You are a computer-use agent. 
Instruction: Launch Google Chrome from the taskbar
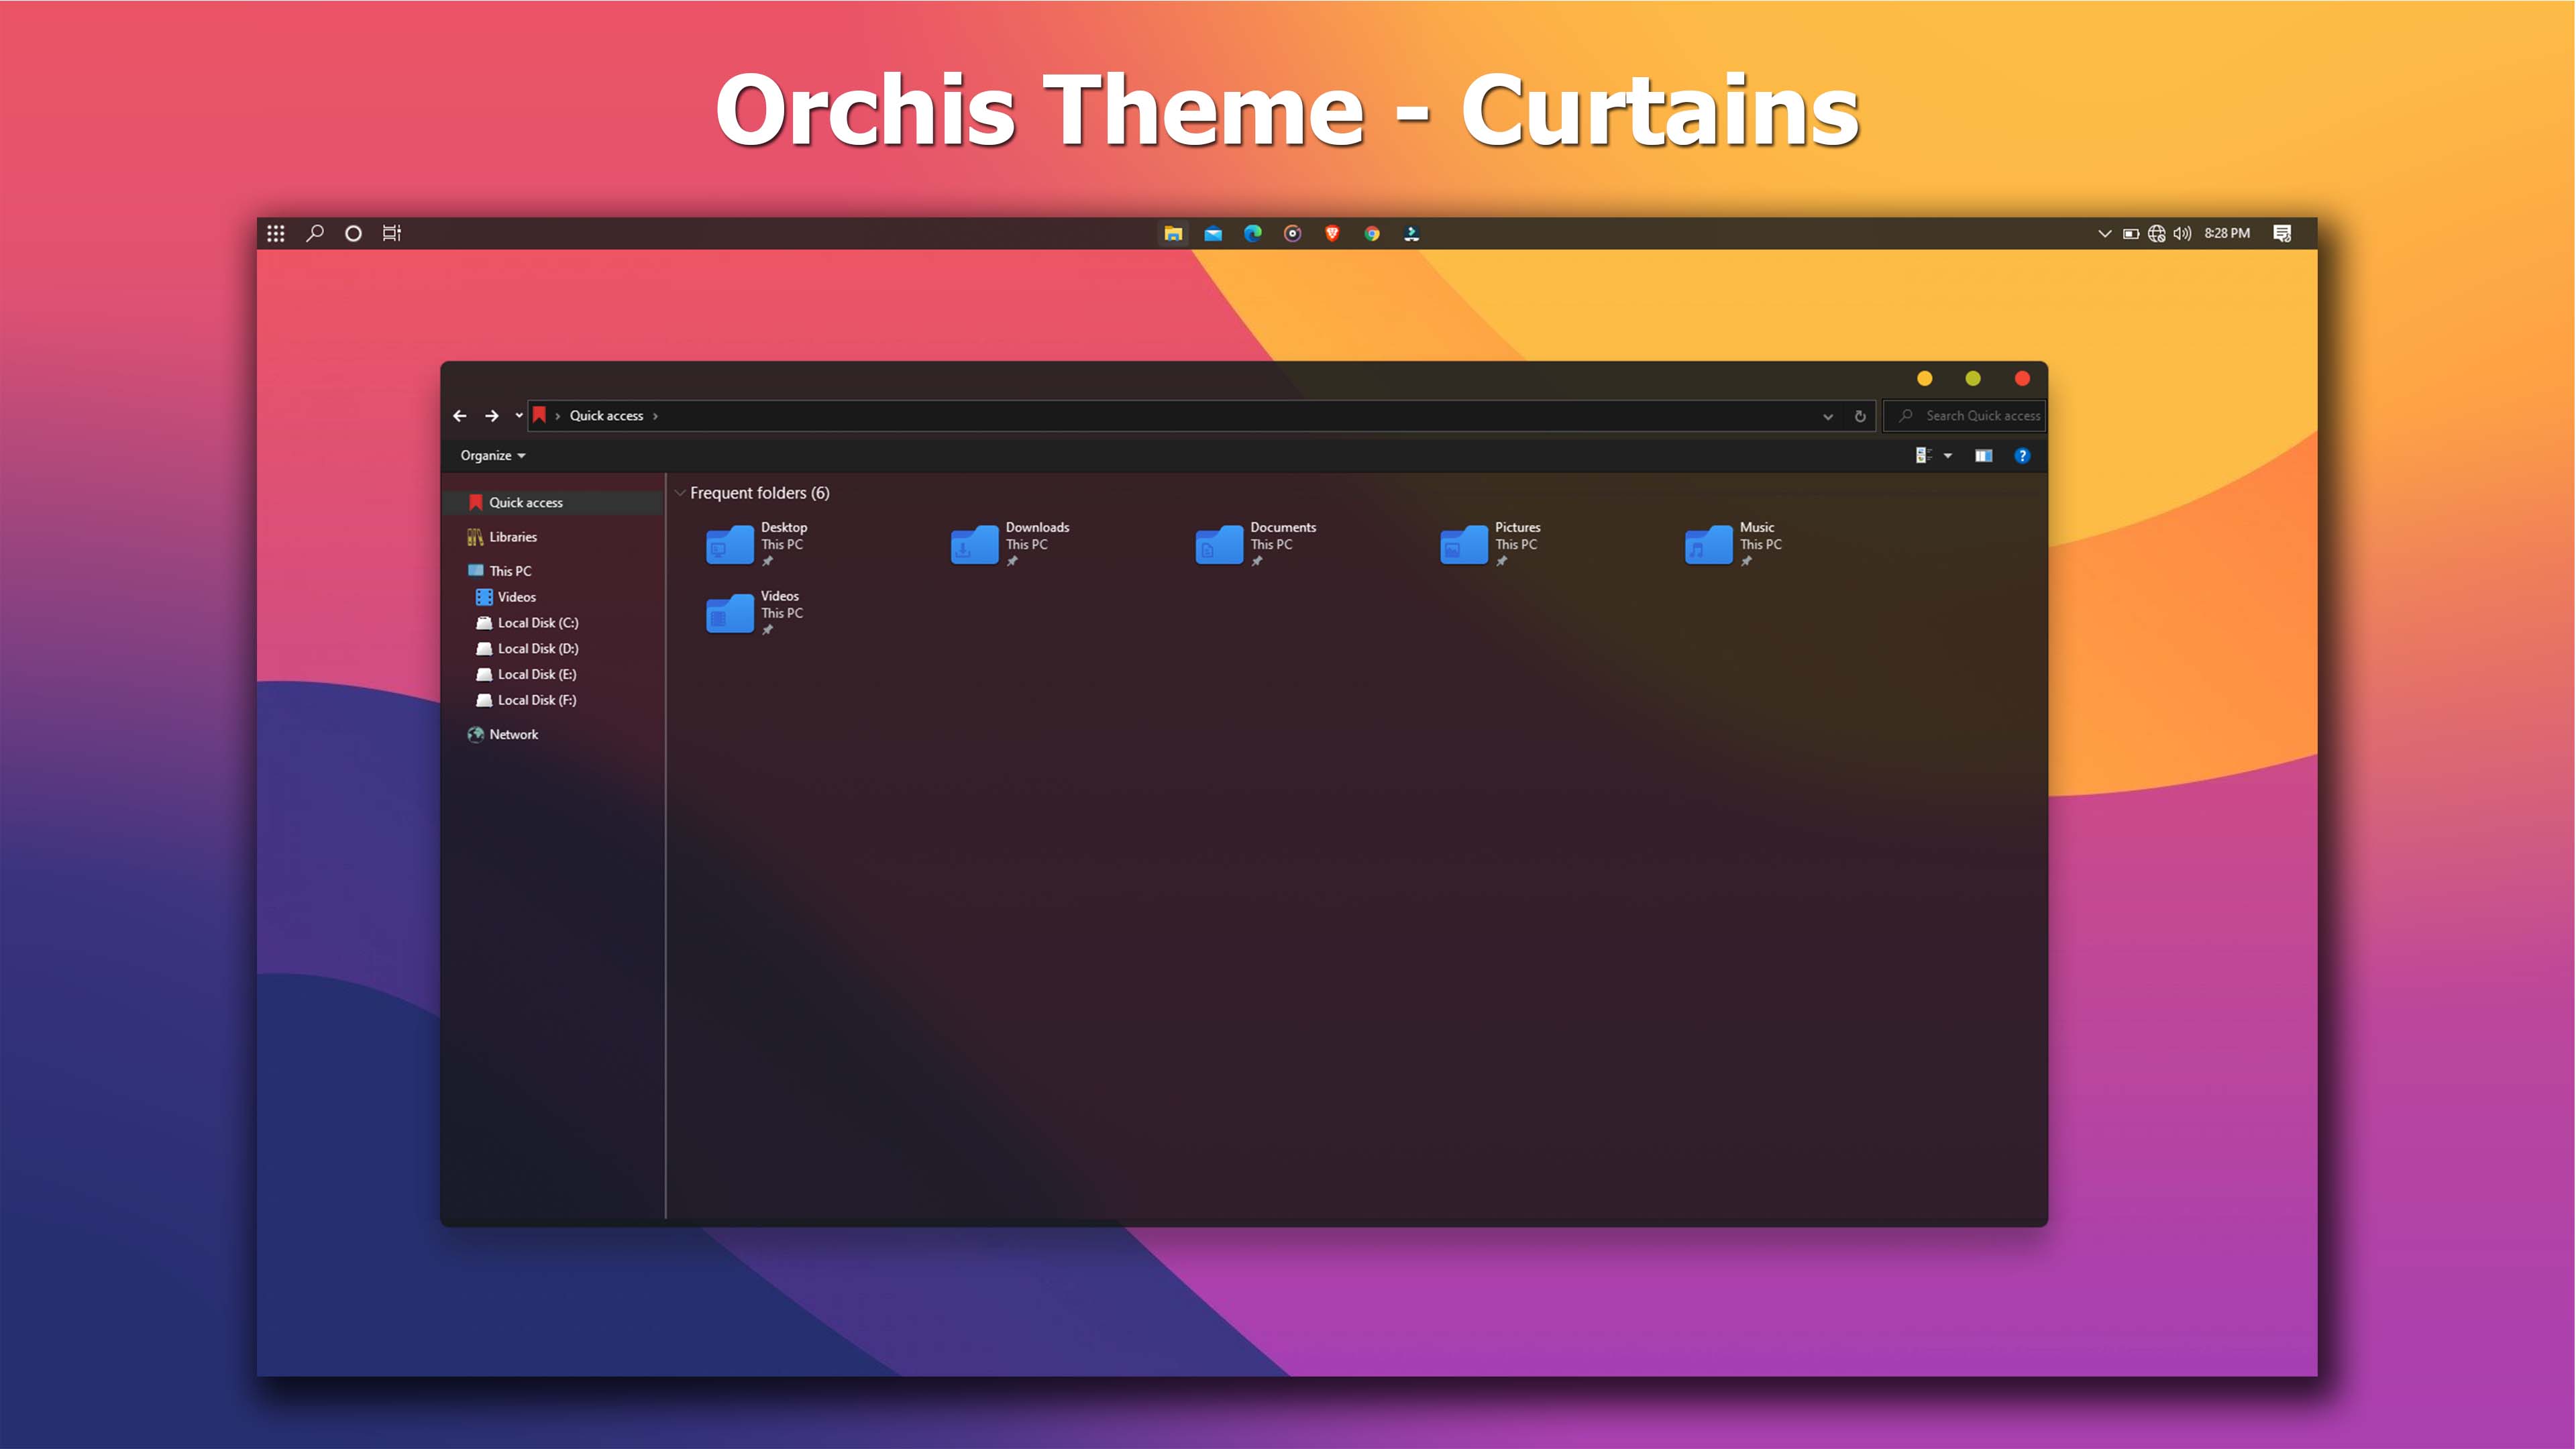pyautogui.click(x=1372, y=233)
